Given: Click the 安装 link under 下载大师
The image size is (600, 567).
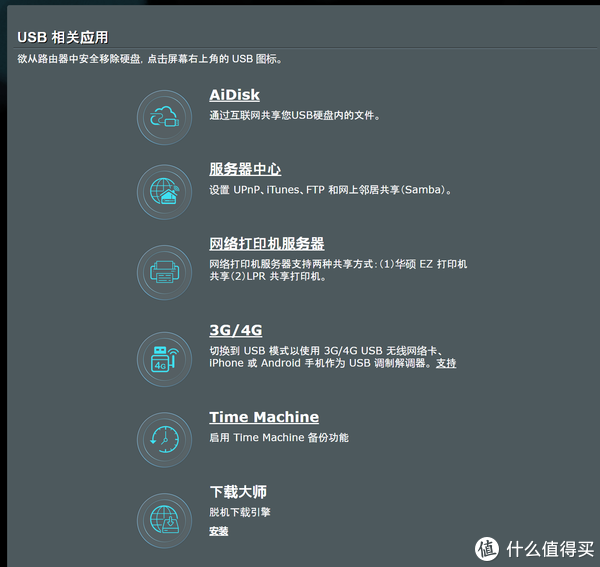Looking at the screenshot, I should (218, 531).
